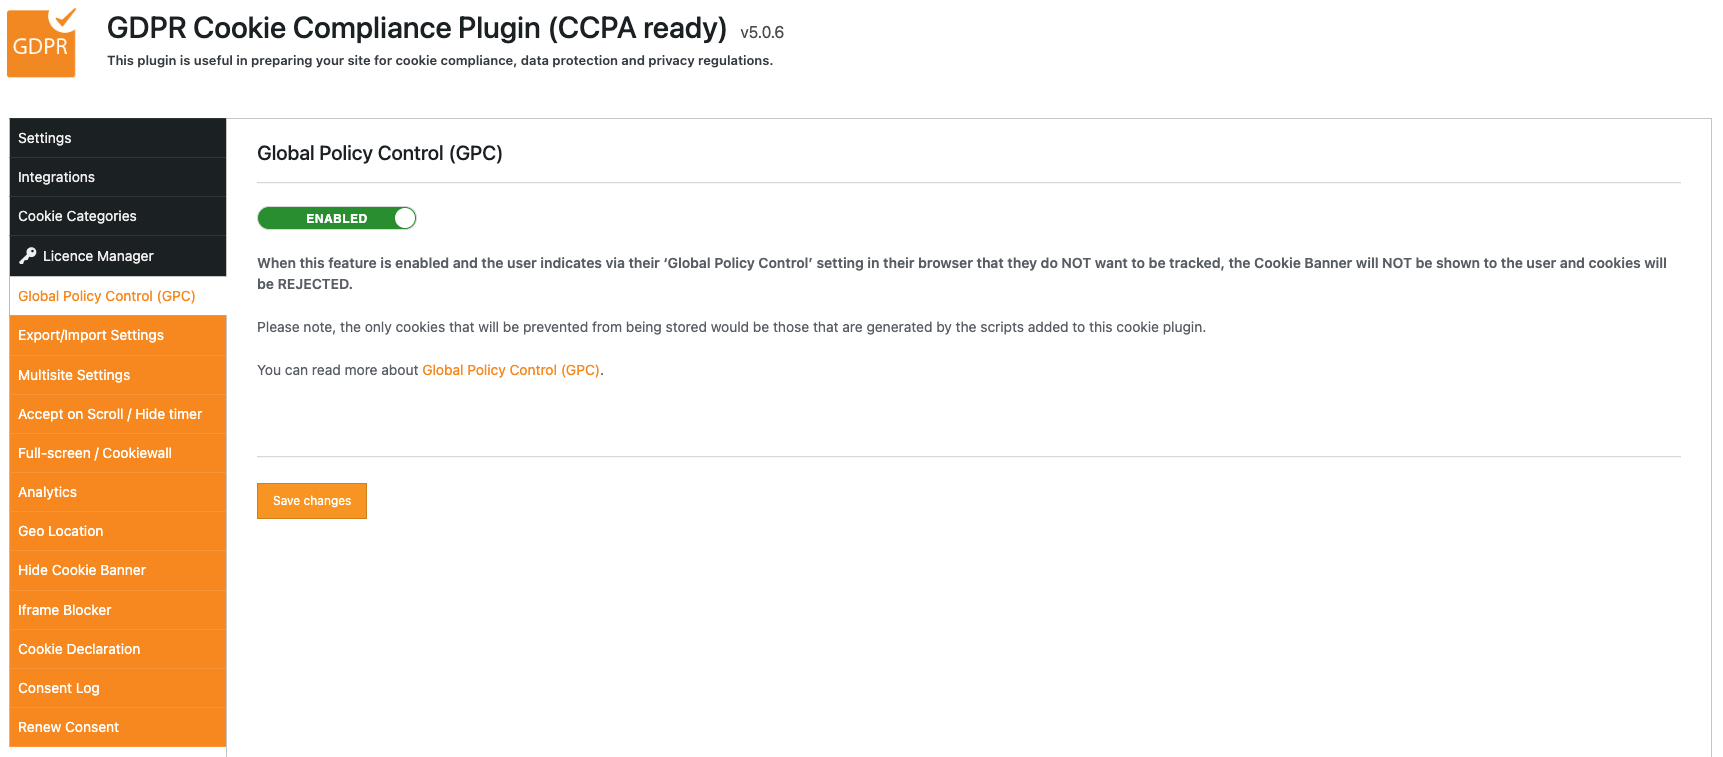Toggle the green ENABLED GPC switch
Screen dimensions: 1723x757
pos(336,218)
